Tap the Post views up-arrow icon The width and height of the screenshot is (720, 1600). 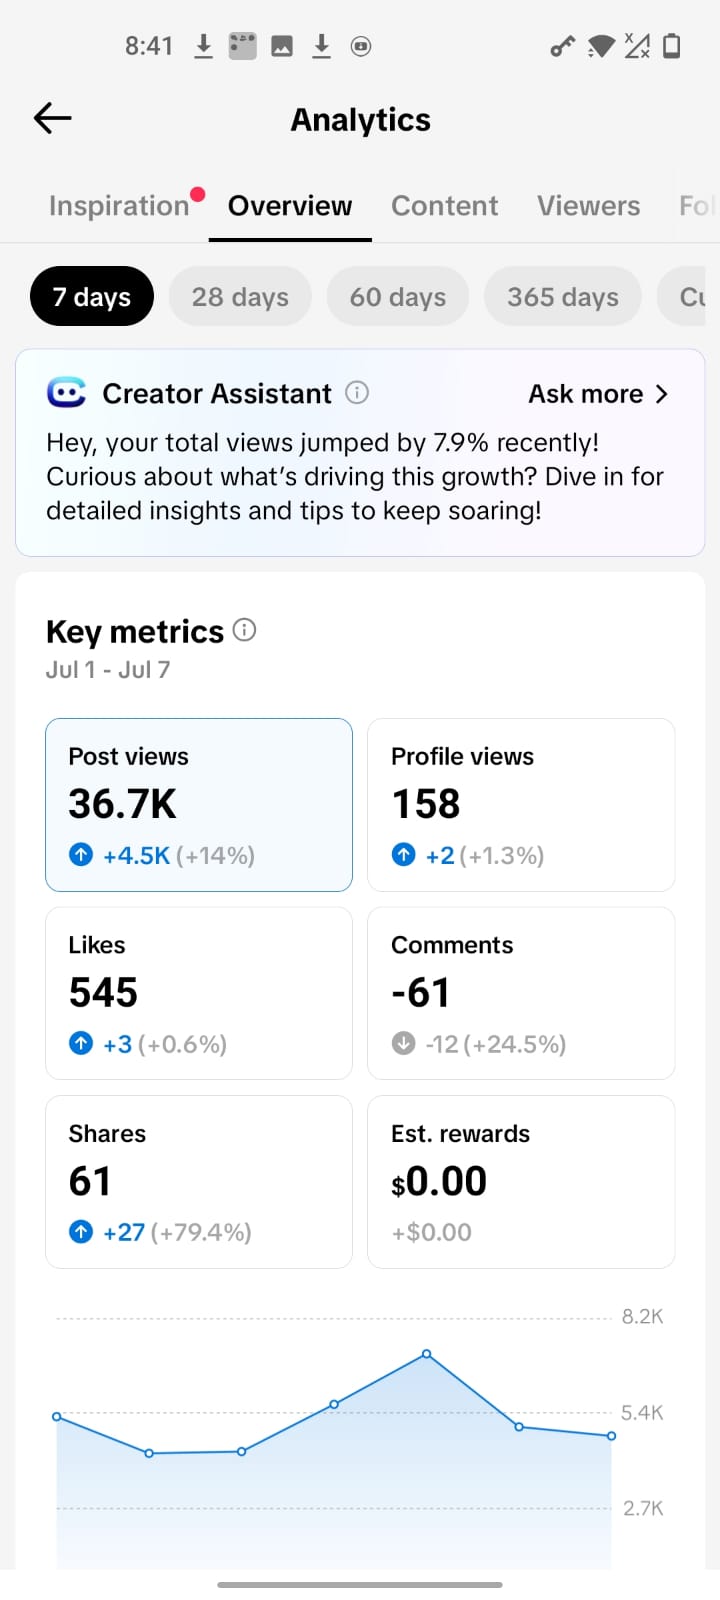(x=81, y=855)
